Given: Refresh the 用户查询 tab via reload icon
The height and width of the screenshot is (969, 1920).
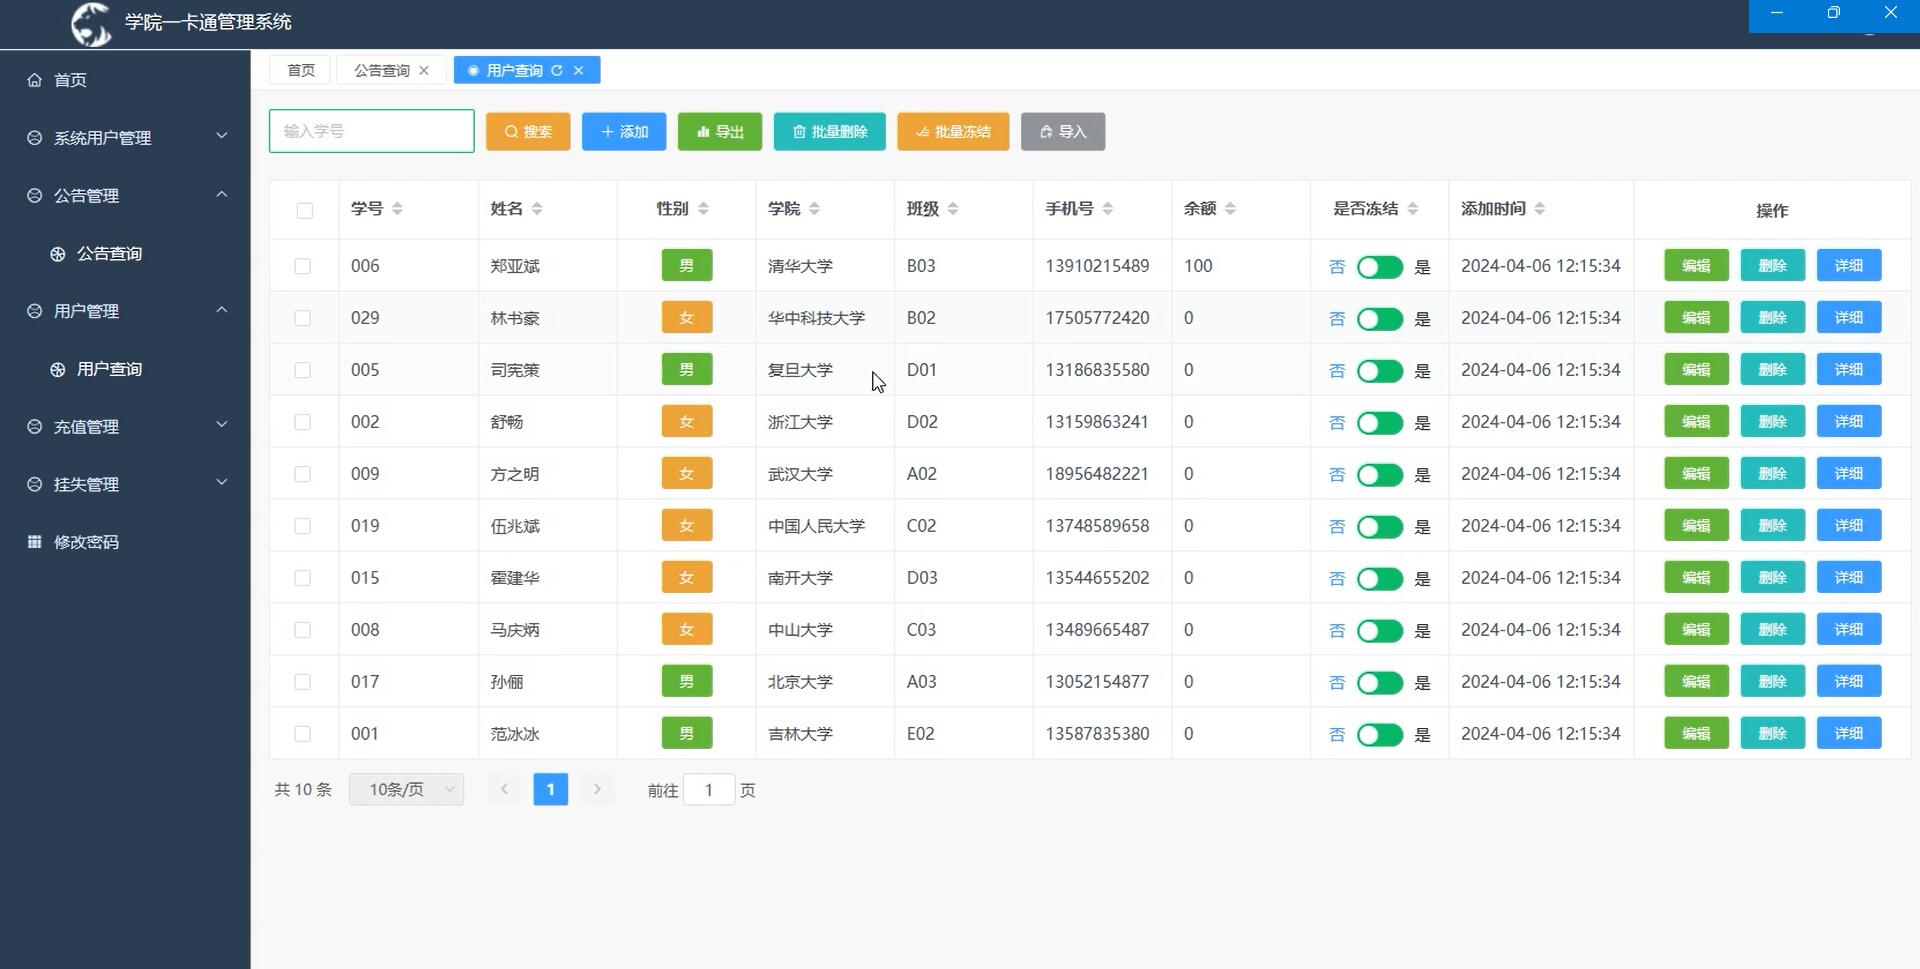Looking at the screenshot, I should 557,70.
